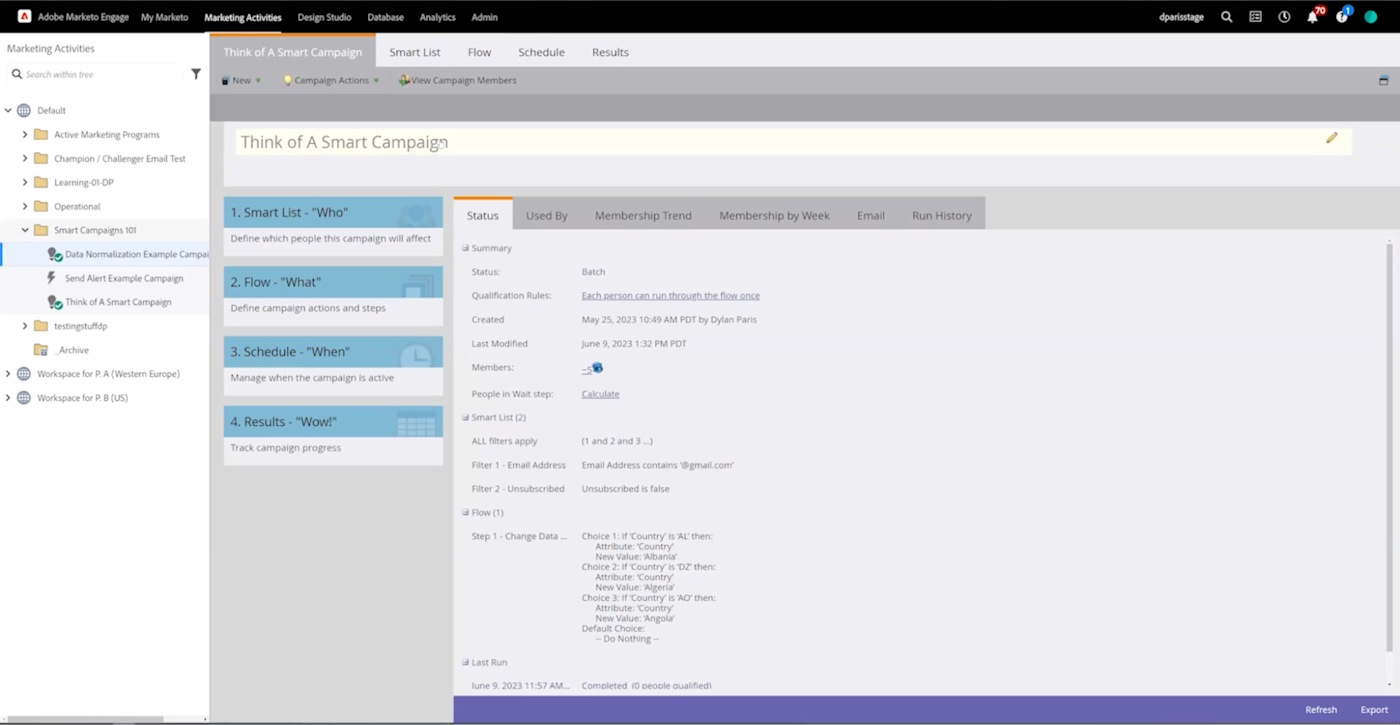Collapse the Summary section

coord(465,248)
